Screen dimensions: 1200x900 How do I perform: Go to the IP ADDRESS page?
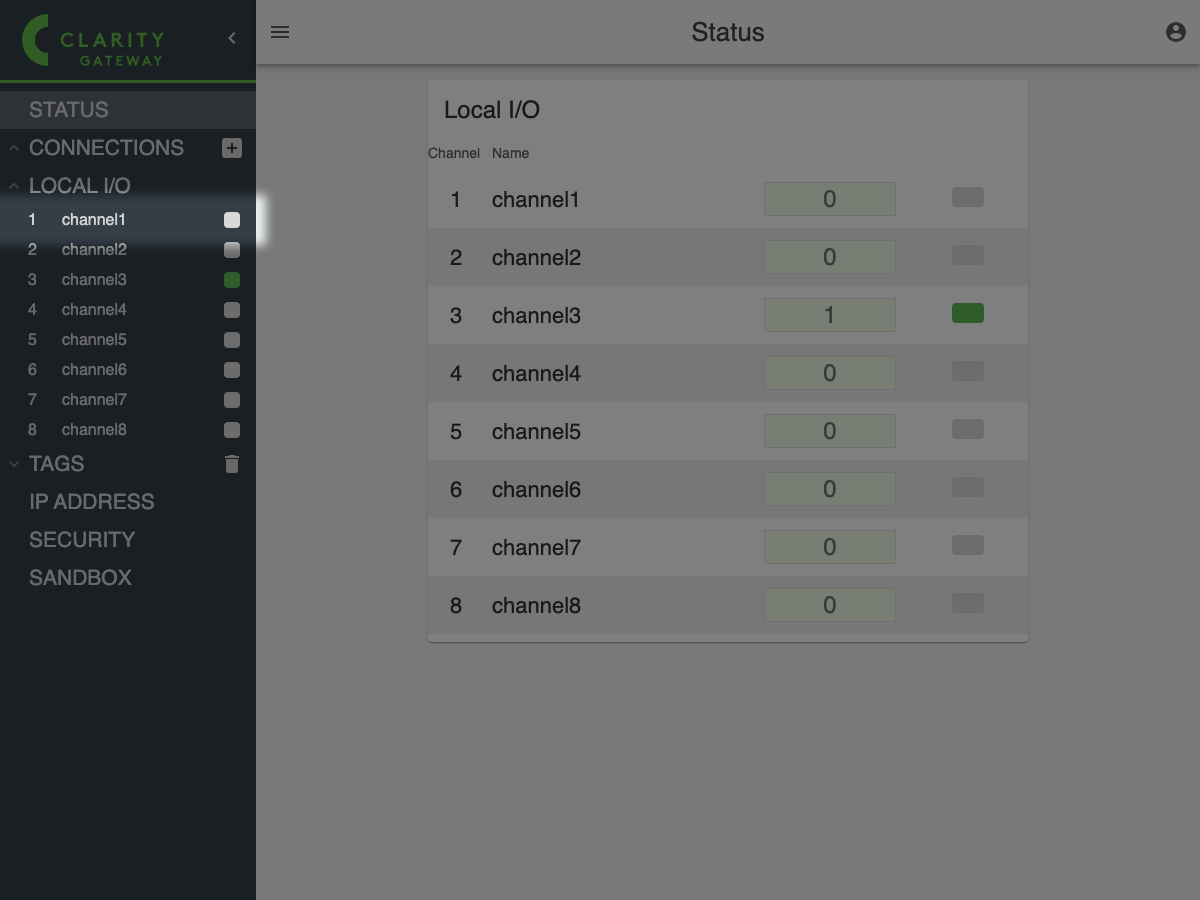pyautogui.click(x=92, y=502)
